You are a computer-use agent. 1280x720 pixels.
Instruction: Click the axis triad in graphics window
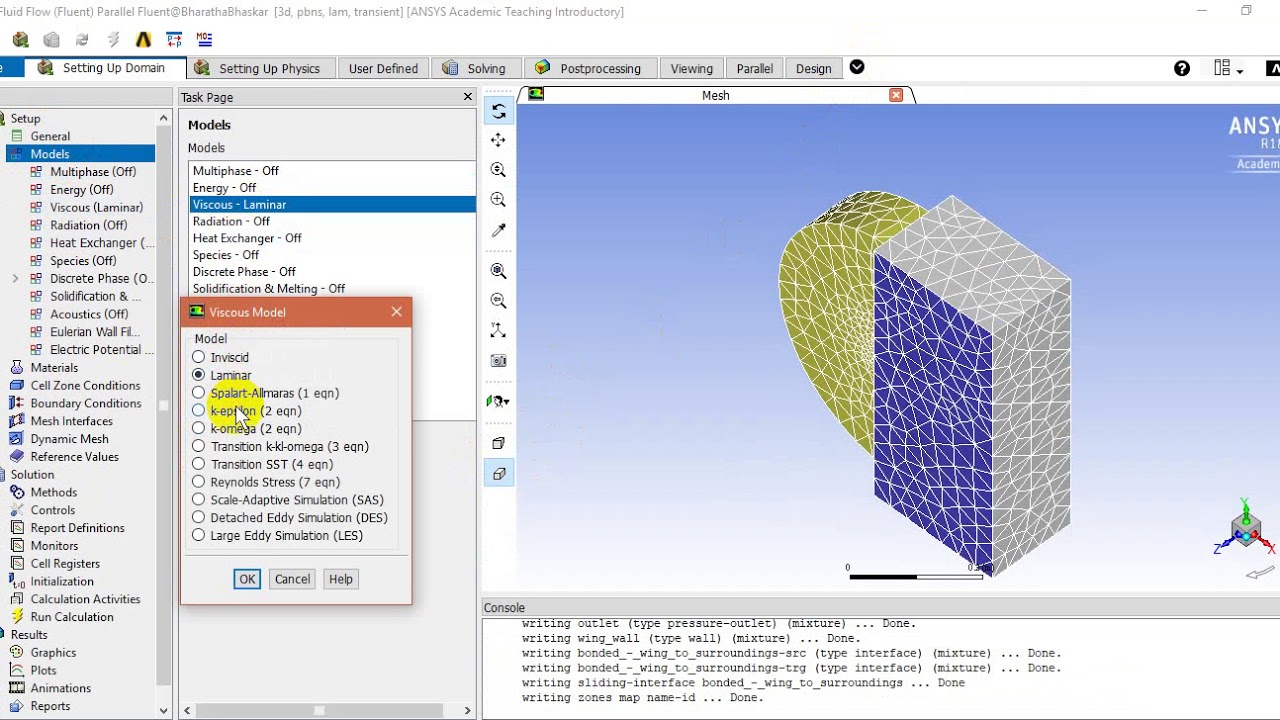[x=1245, y=527]
